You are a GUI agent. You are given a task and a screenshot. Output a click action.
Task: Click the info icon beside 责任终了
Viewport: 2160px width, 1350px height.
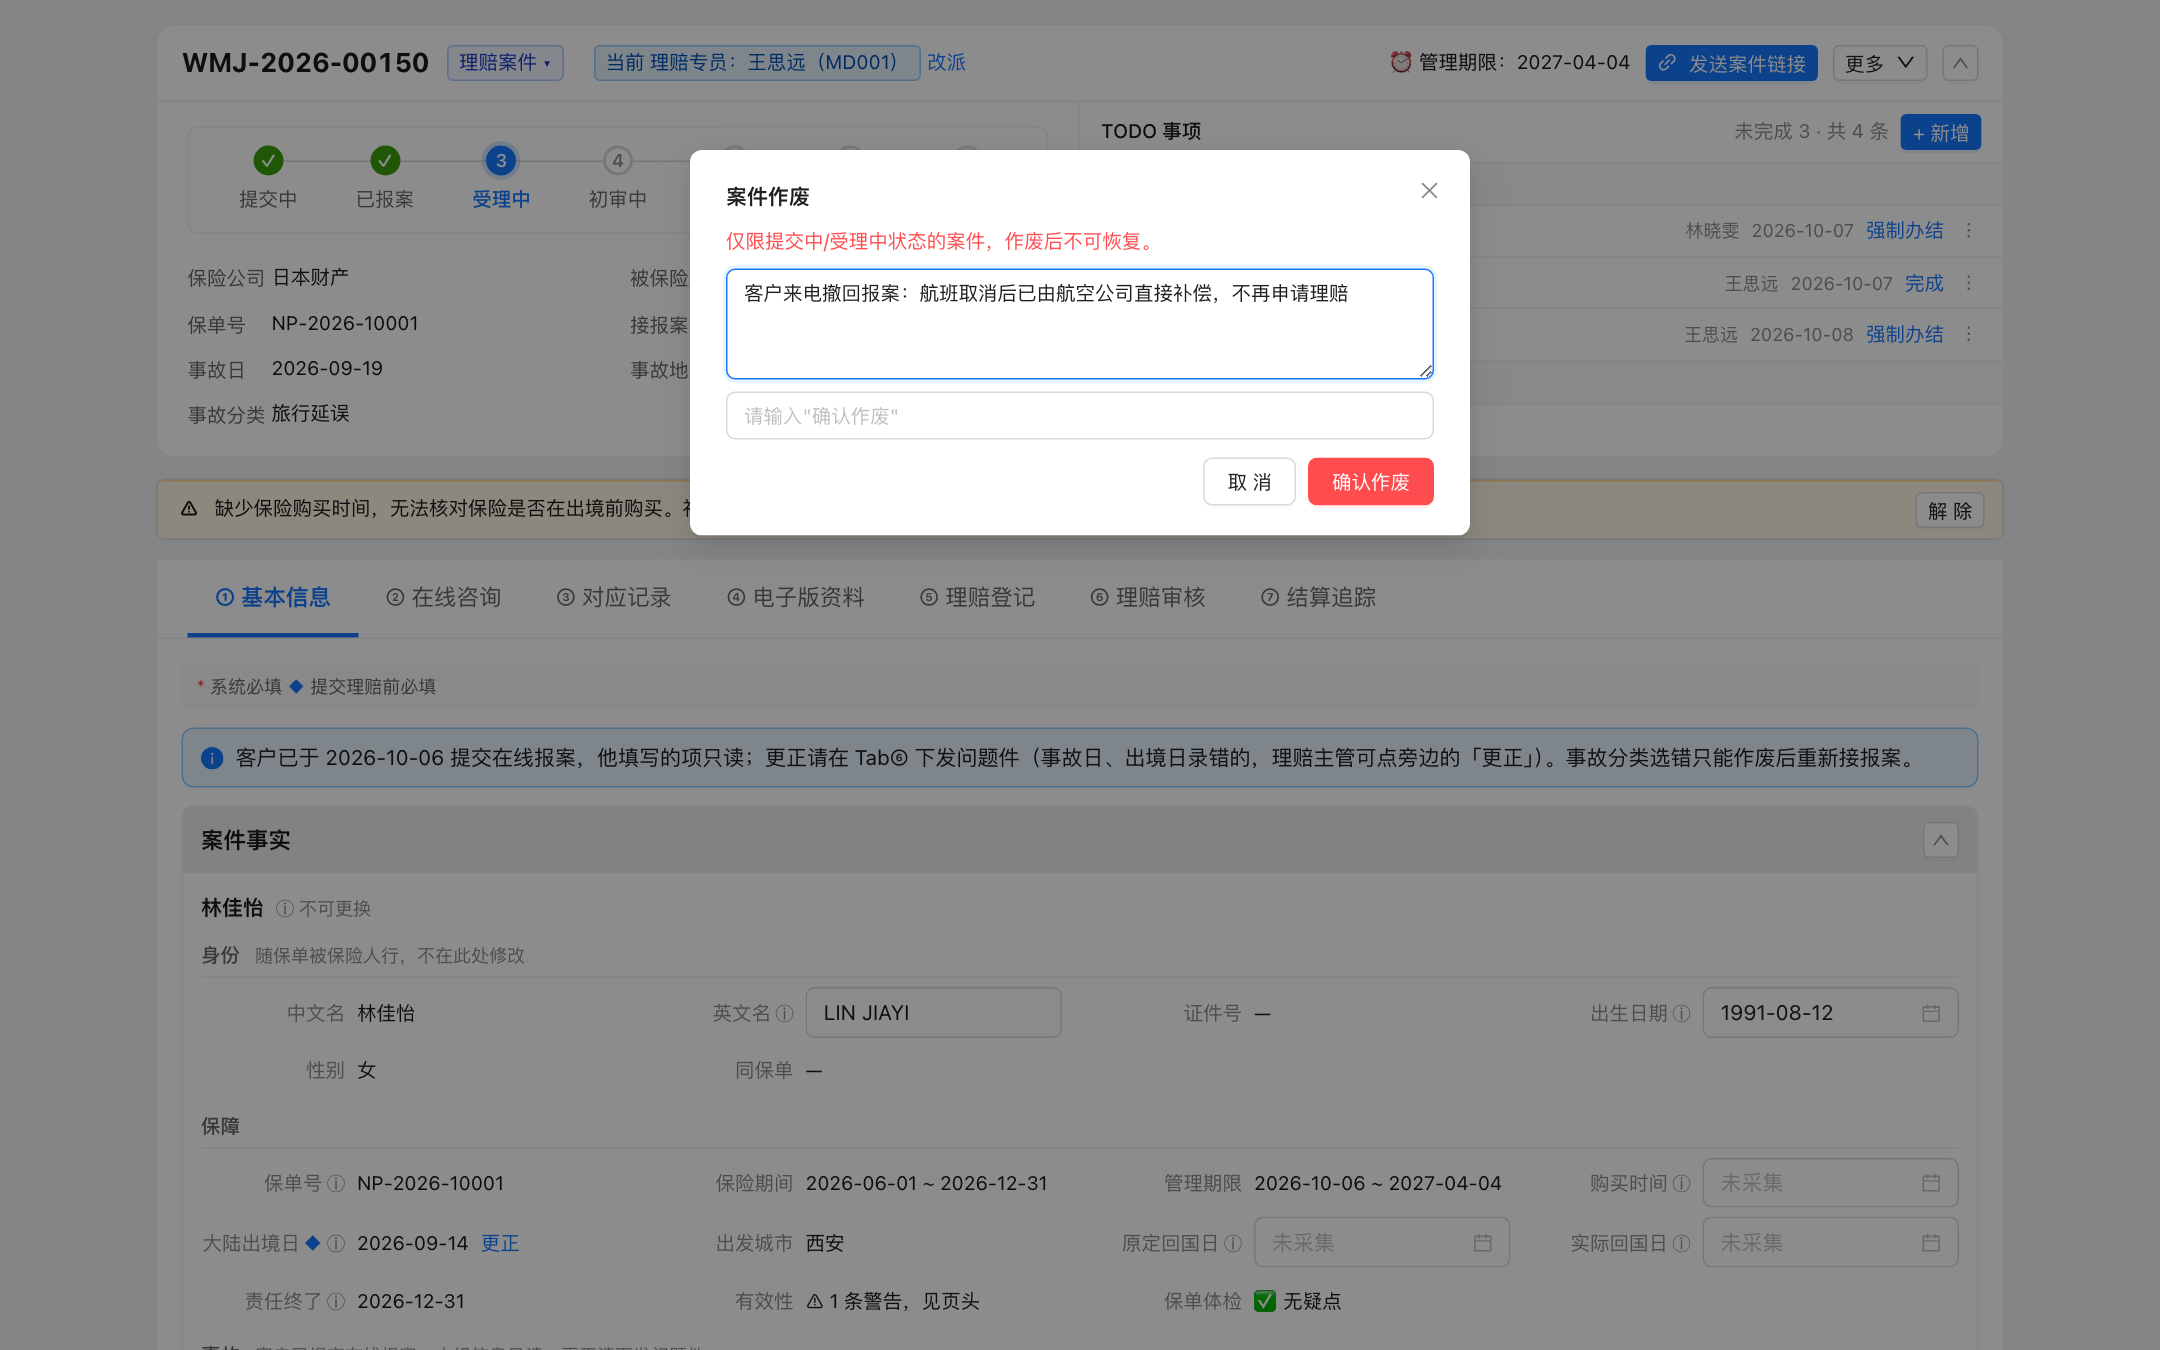coord(336,1302)
